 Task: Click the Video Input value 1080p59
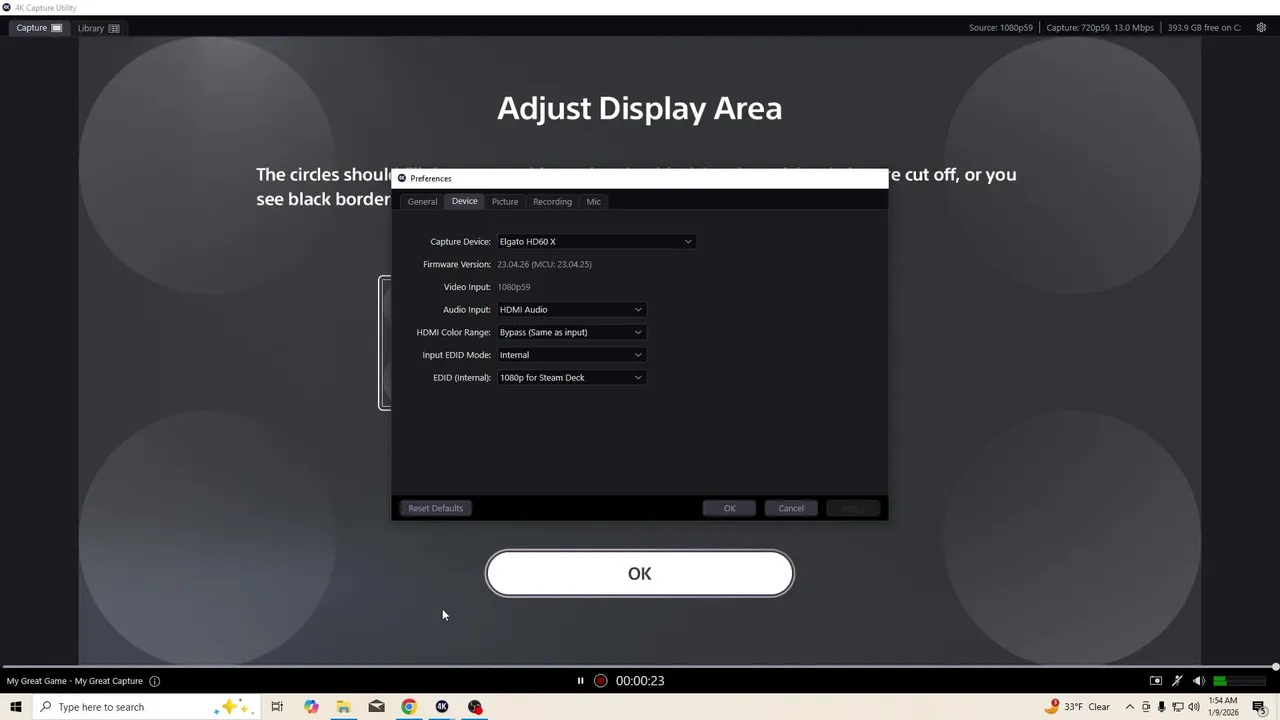click(x=514, y=287)
